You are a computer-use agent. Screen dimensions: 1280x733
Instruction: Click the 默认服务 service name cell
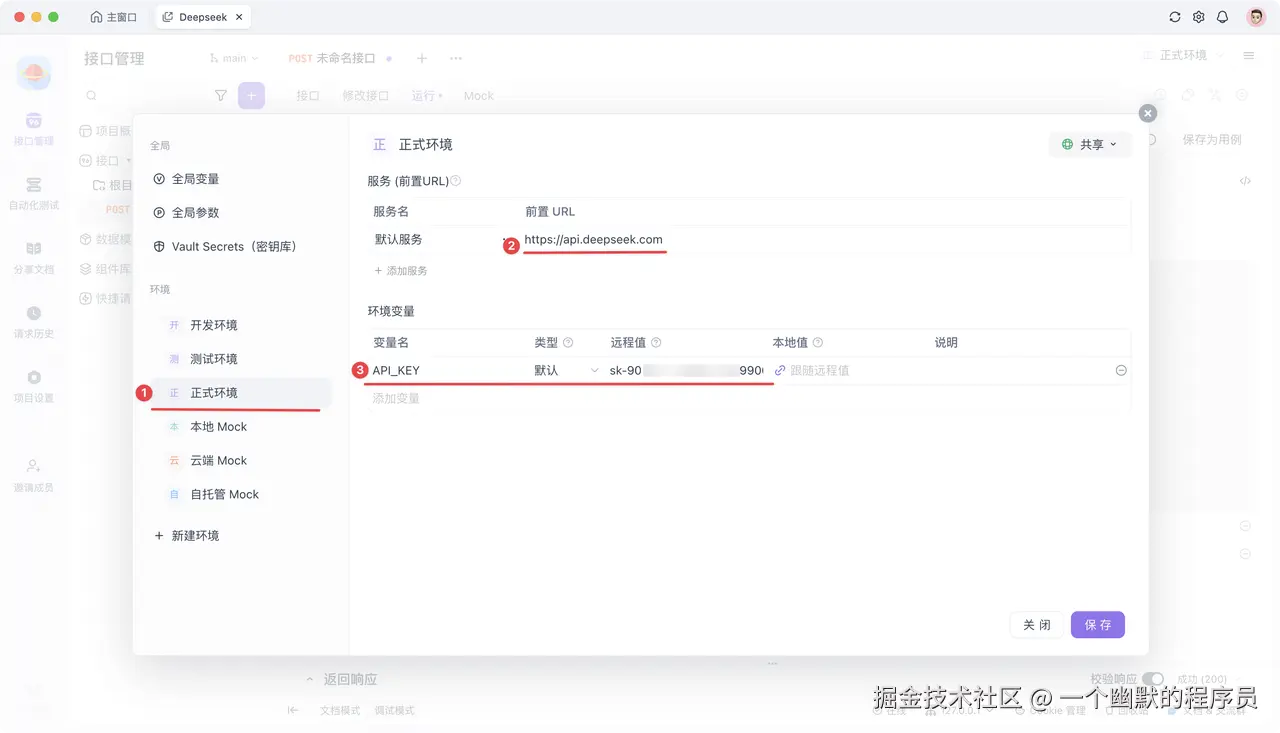pyautogui.click(x=398, y=240)
